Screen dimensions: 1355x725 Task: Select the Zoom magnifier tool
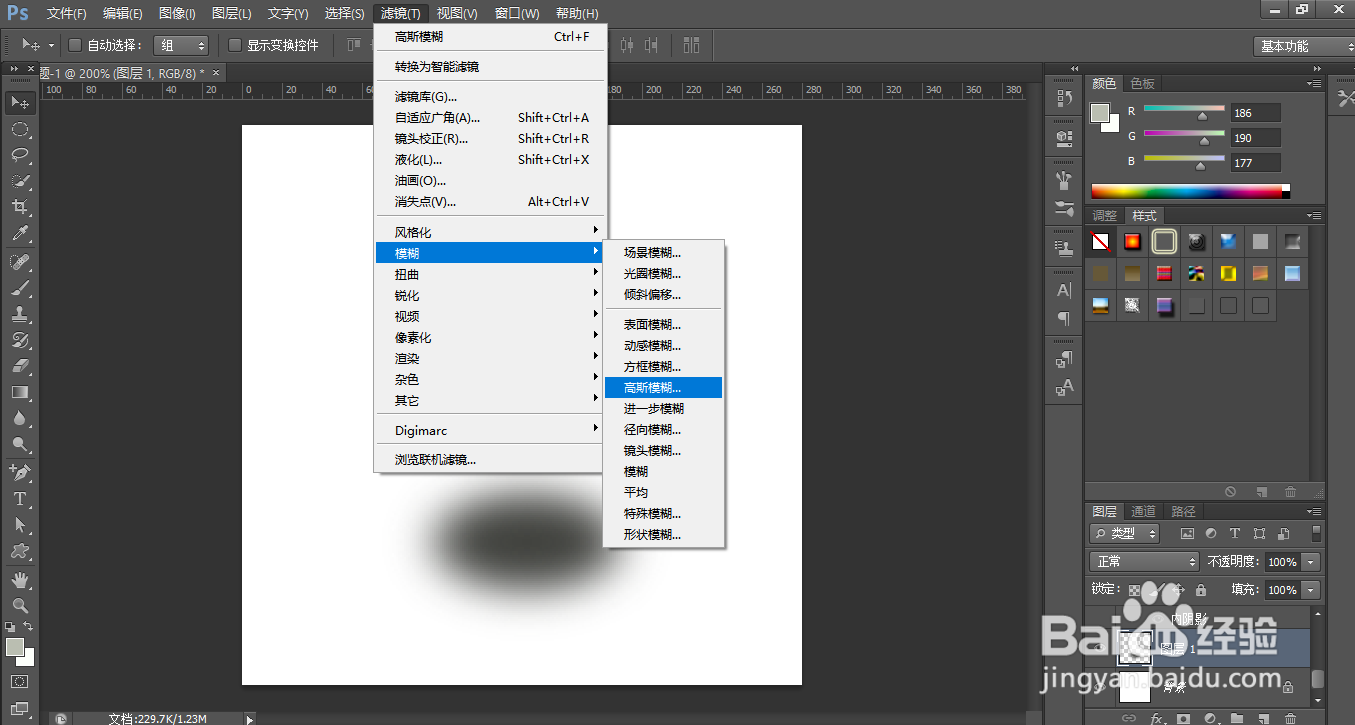click(x=20, y=605)
